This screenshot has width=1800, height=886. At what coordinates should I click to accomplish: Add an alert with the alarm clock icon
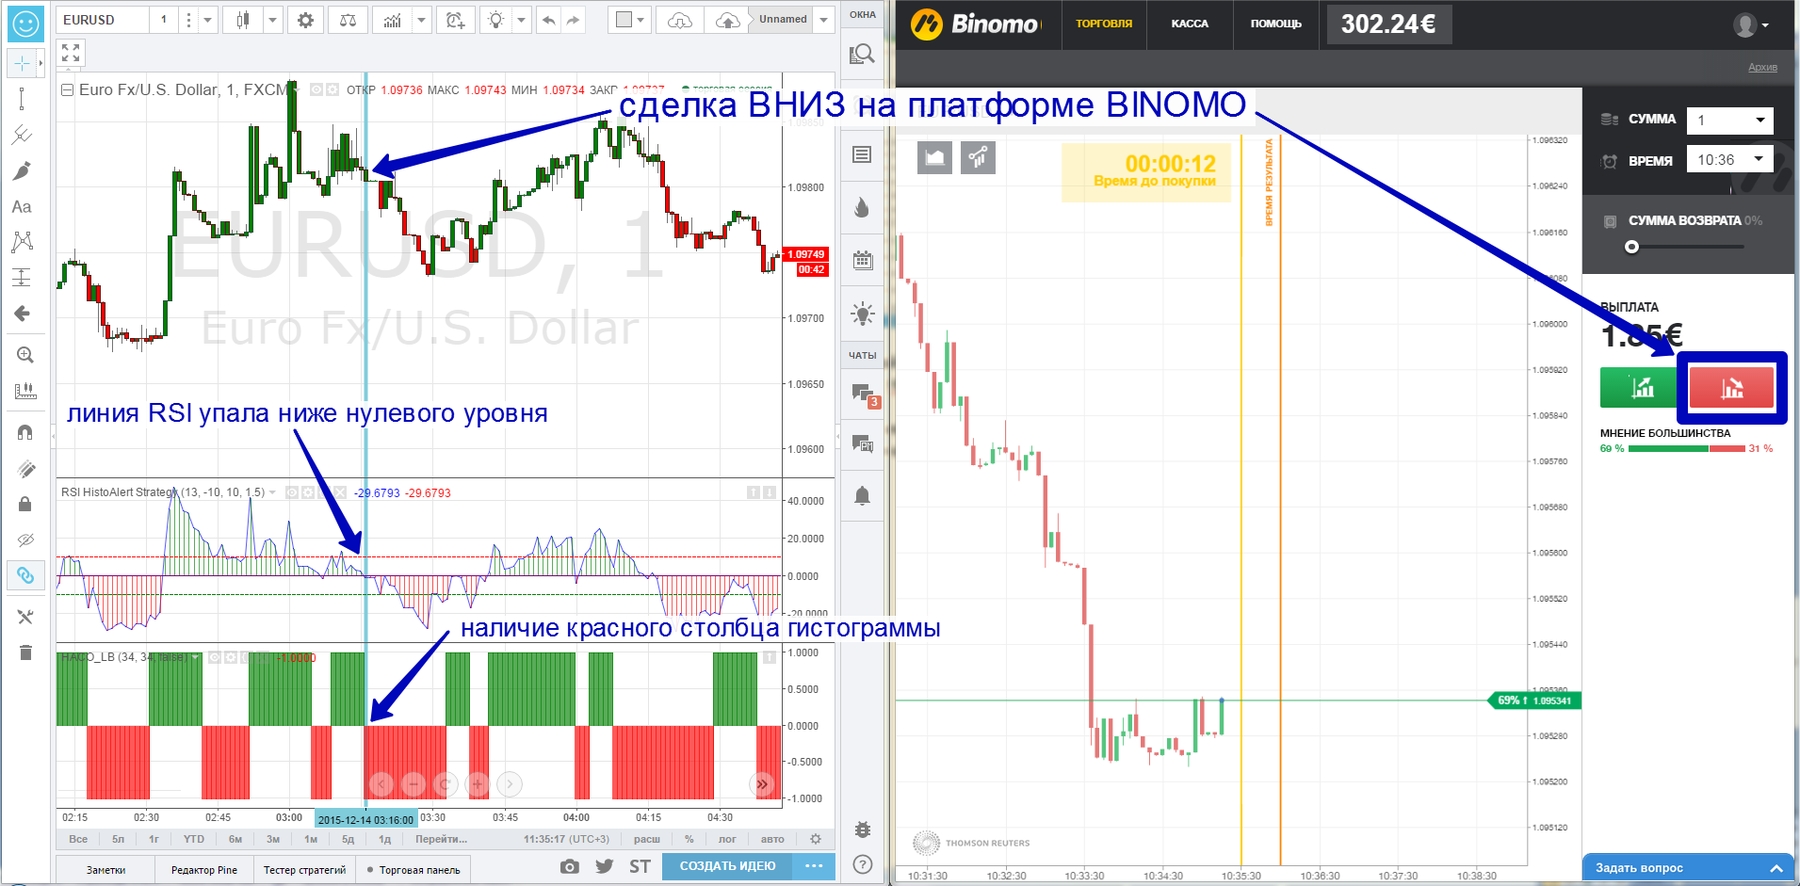click(455, 20)
